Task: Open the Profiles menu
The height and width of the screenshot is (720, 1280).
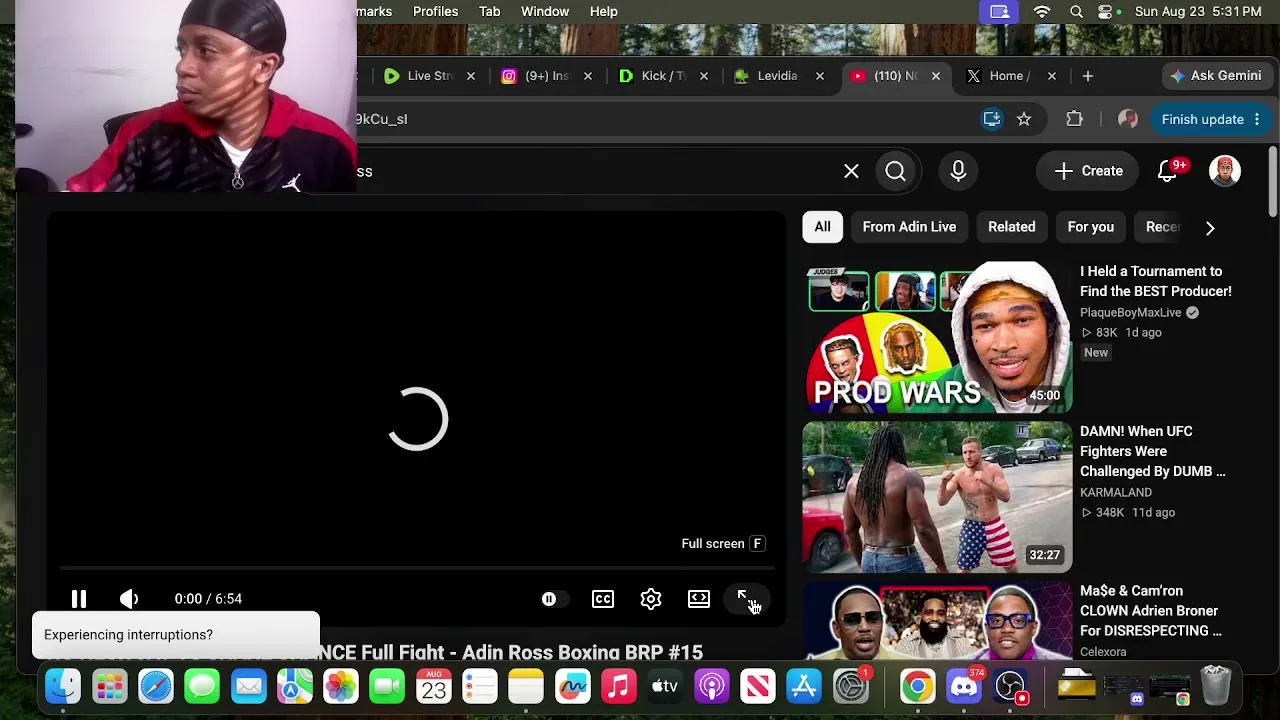Action: click(436, 11)
